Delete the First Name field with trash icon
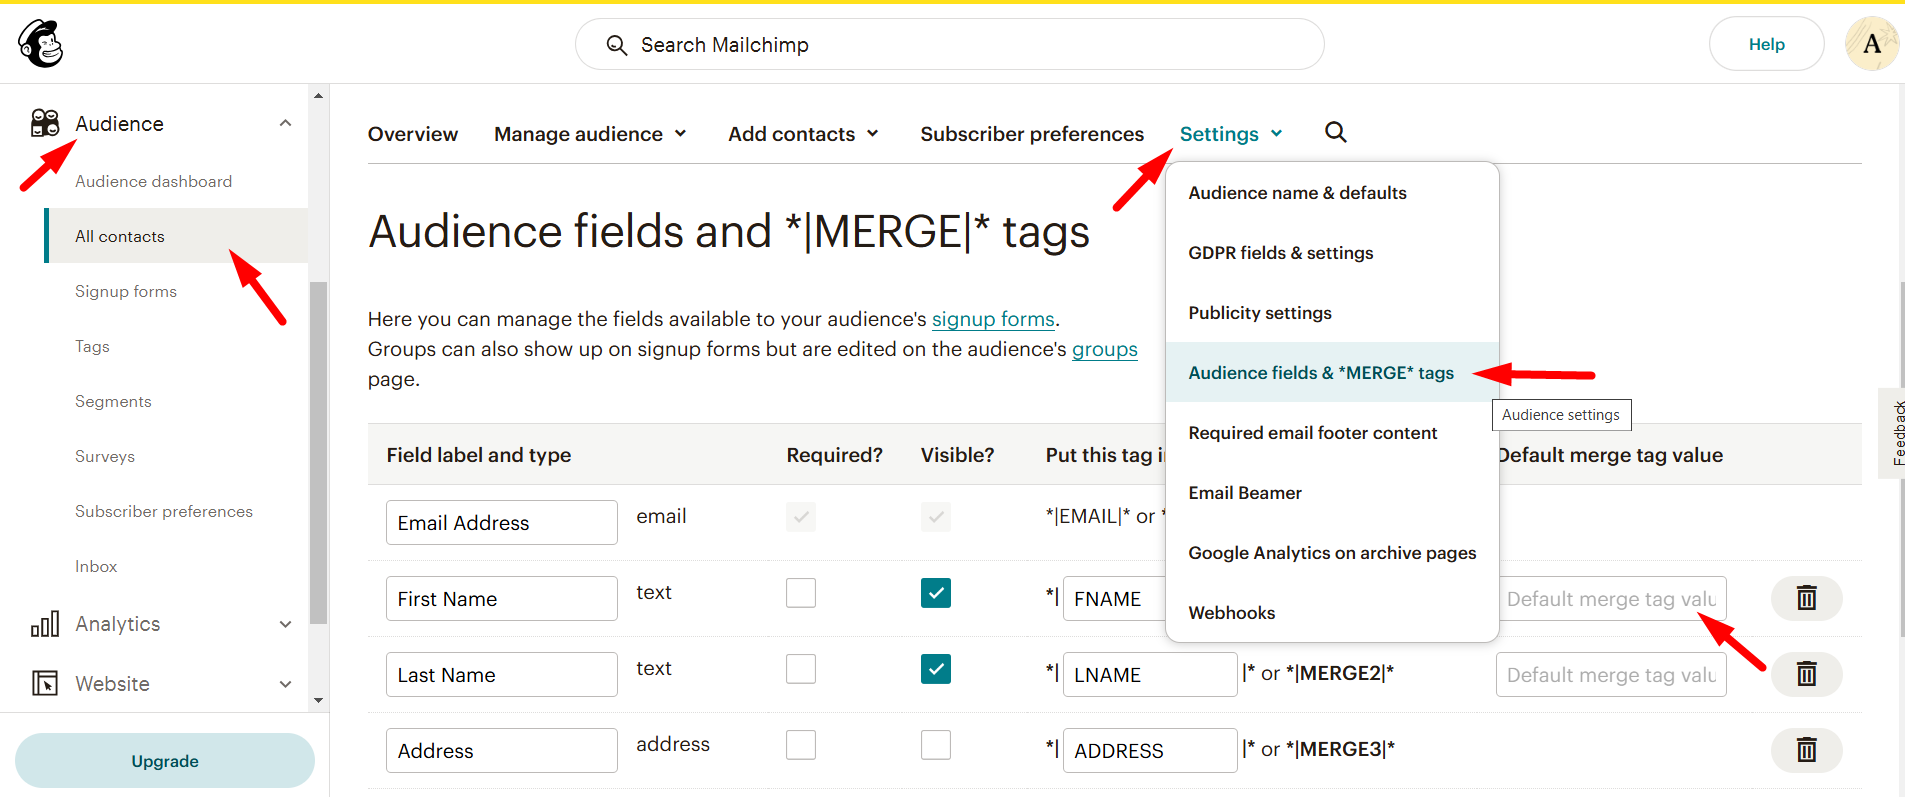The width and height of the screenshot is (1905, 797). pos(1806,598)
